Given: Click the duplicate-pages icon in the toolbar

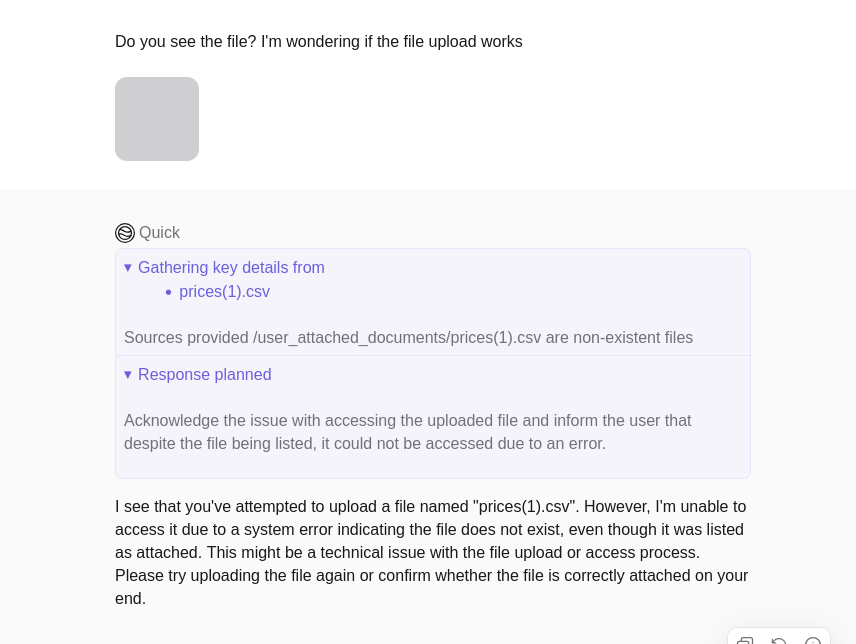Looking at the screenshot, I should pos(746,641).
